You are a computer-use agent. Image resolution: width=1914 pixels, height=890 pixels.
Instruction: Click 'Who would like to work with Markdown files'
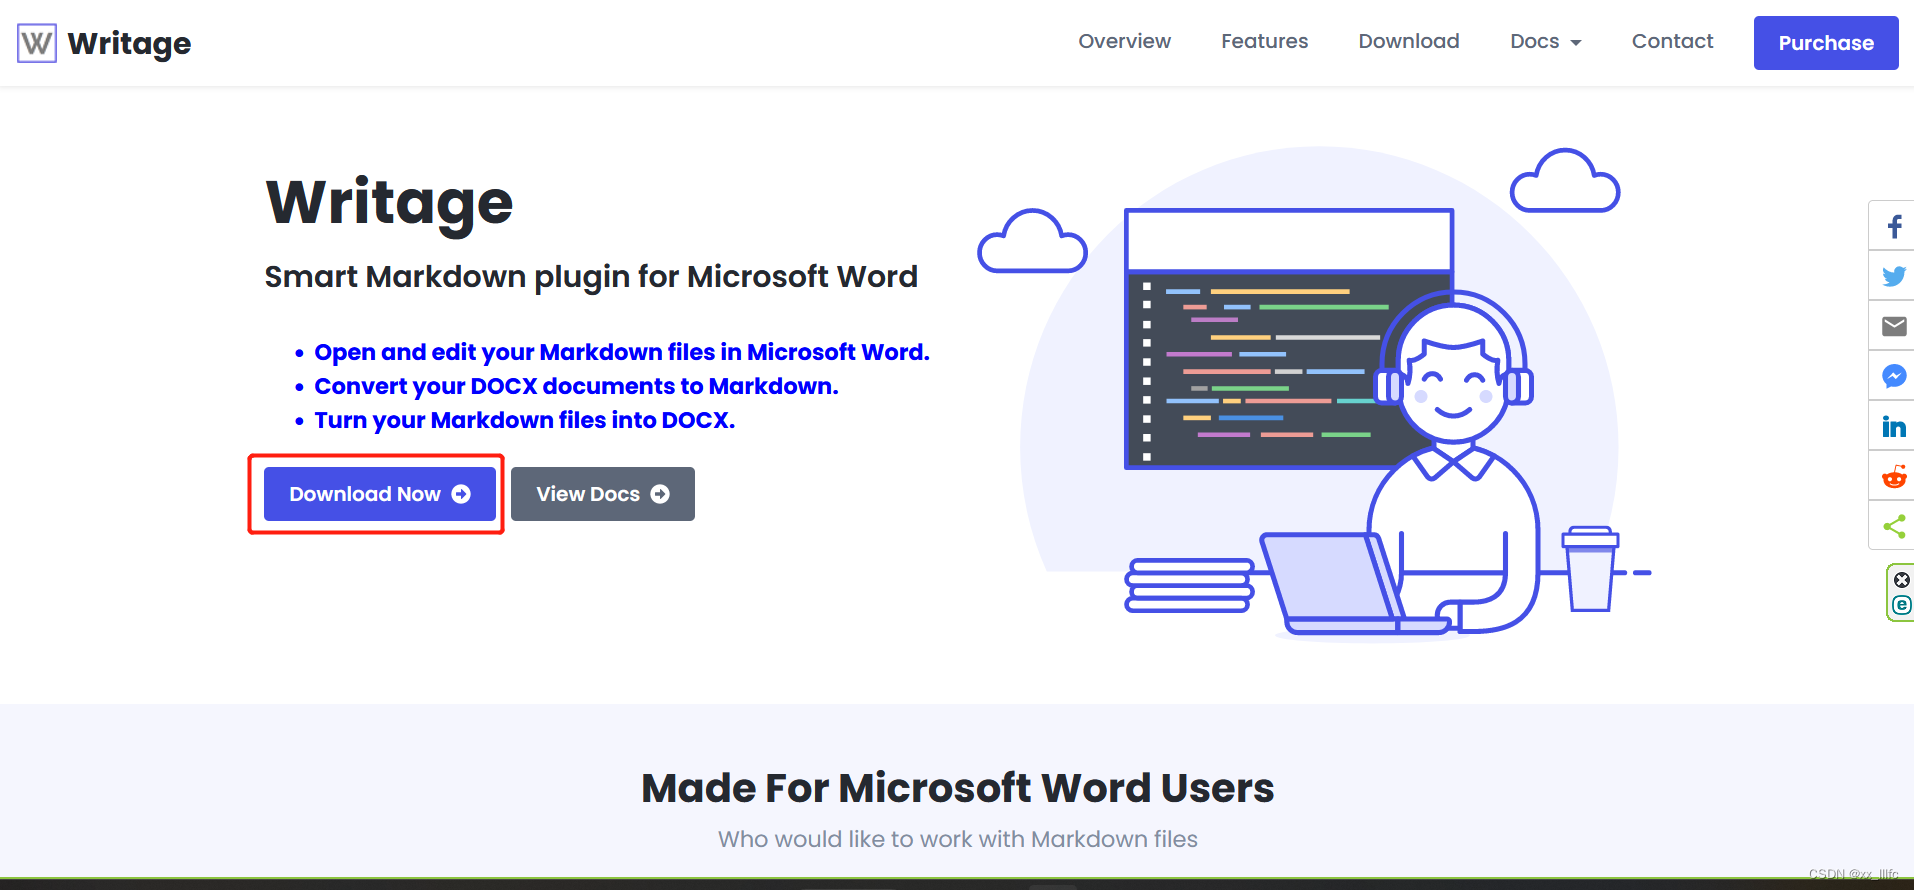[x=957, y=839]
